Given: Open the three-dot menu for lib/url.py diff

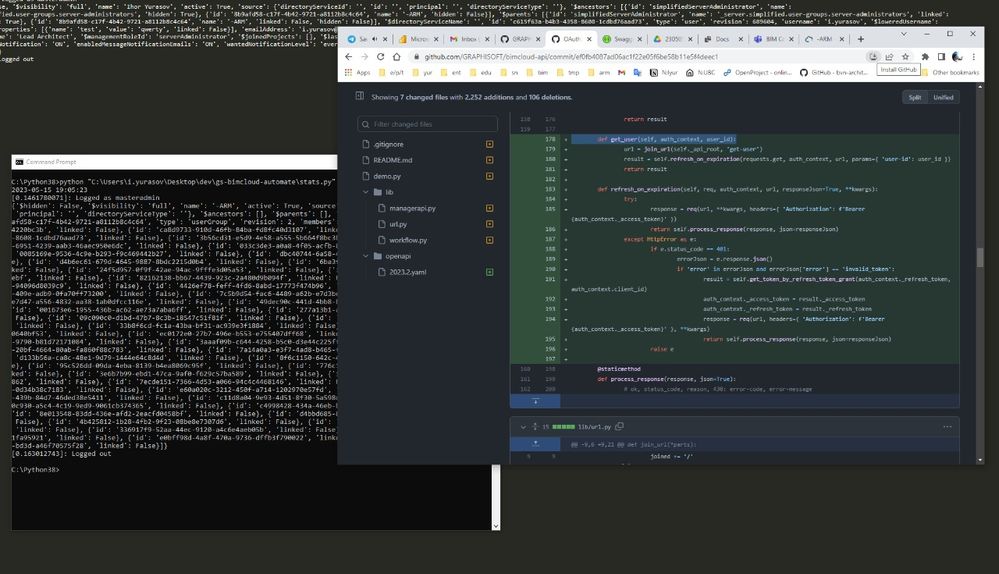Looking at the screenshot, I should [x=948, y=427].
